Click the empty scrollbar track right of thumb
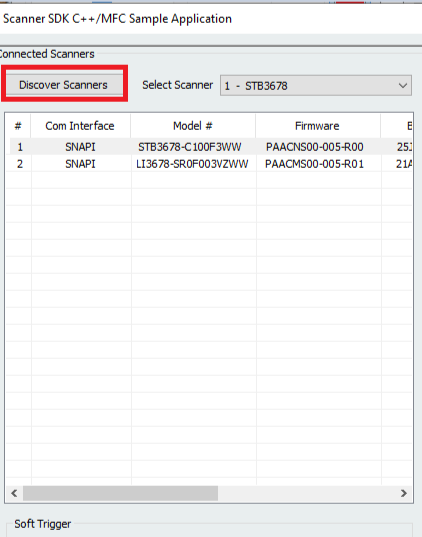 [307, 494]
